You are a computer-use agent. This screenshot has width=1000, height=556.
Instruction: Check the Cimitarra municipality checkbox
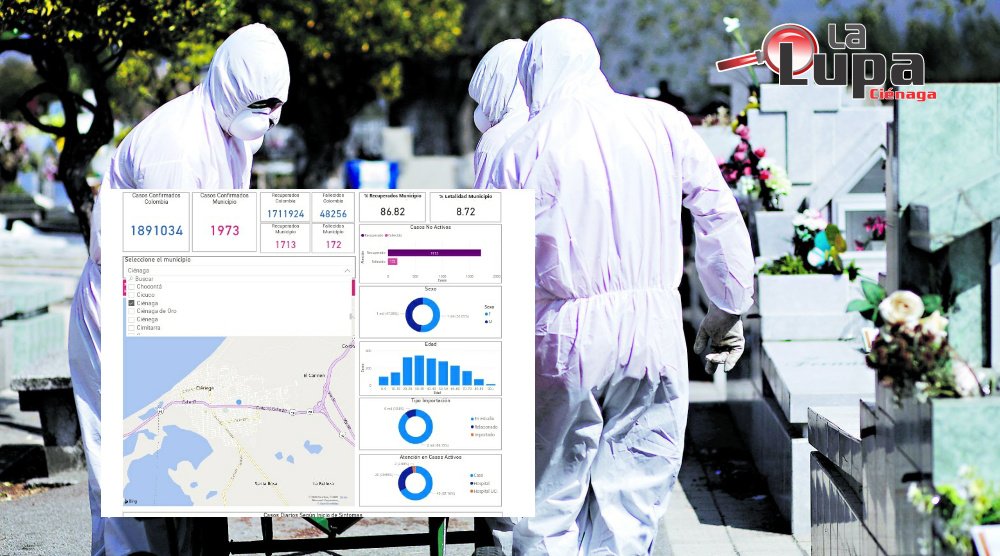point(131,328)
